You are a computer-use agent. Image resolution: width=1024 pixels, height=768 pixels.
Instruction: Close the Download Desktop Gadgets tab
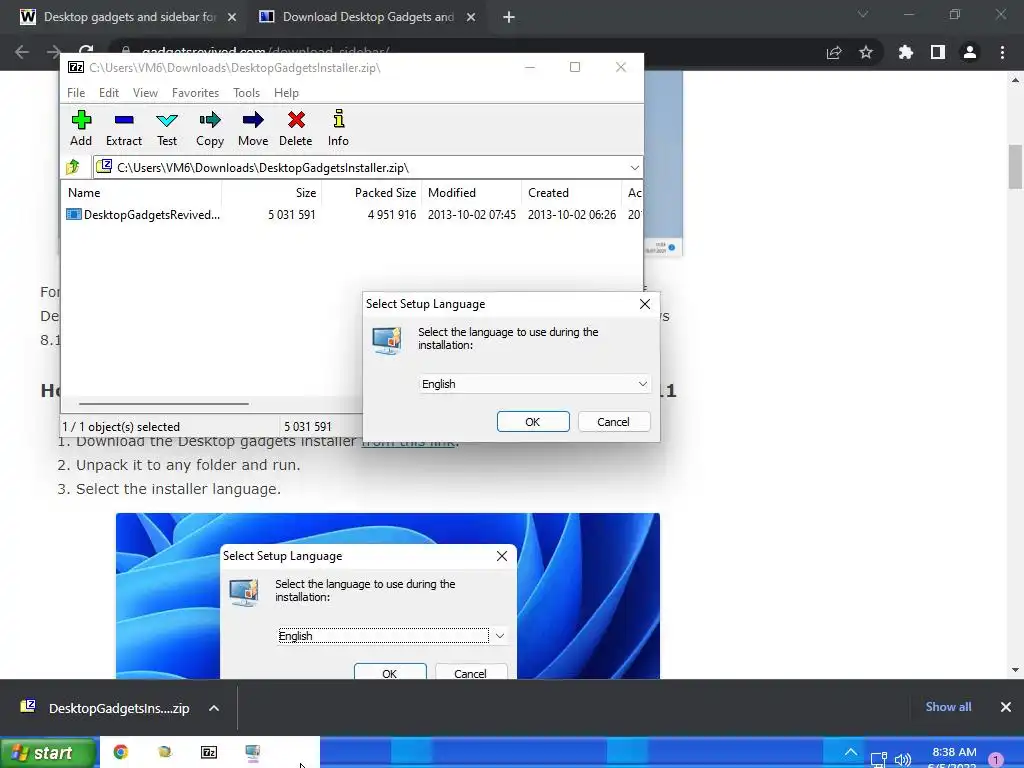[x=471, y=18]
